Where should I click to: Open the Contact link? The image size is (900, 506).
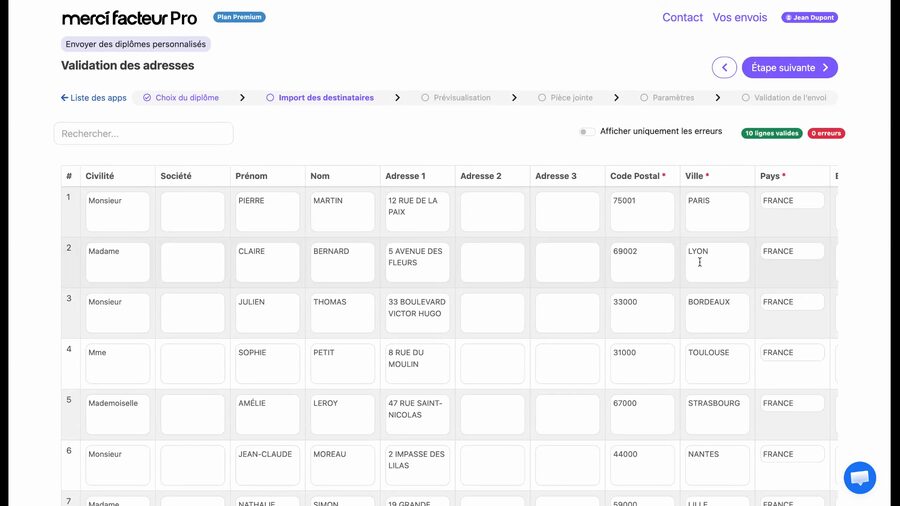[x=682, y=17]
